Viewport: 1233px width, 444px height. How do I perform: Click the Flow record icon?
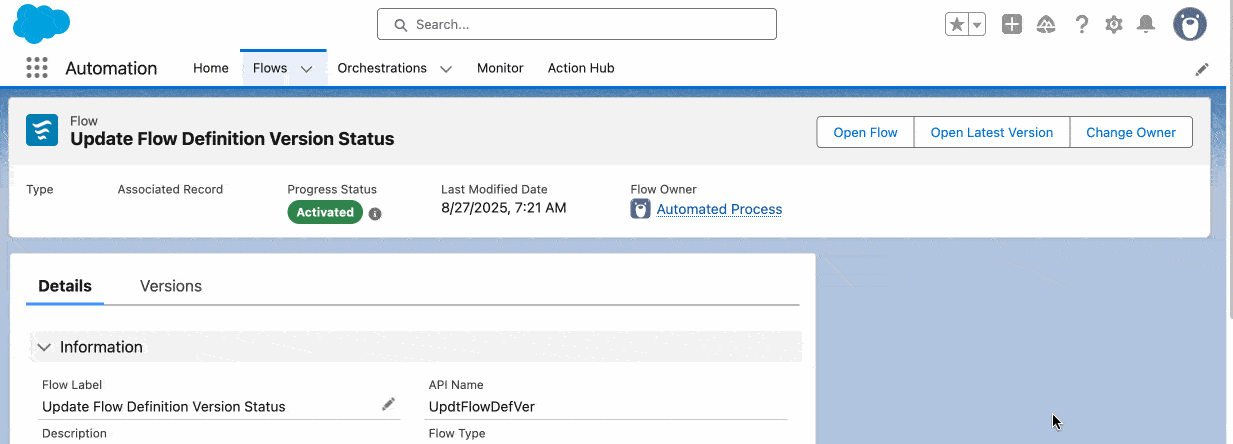pyautogui.click(x=42, y=130)
